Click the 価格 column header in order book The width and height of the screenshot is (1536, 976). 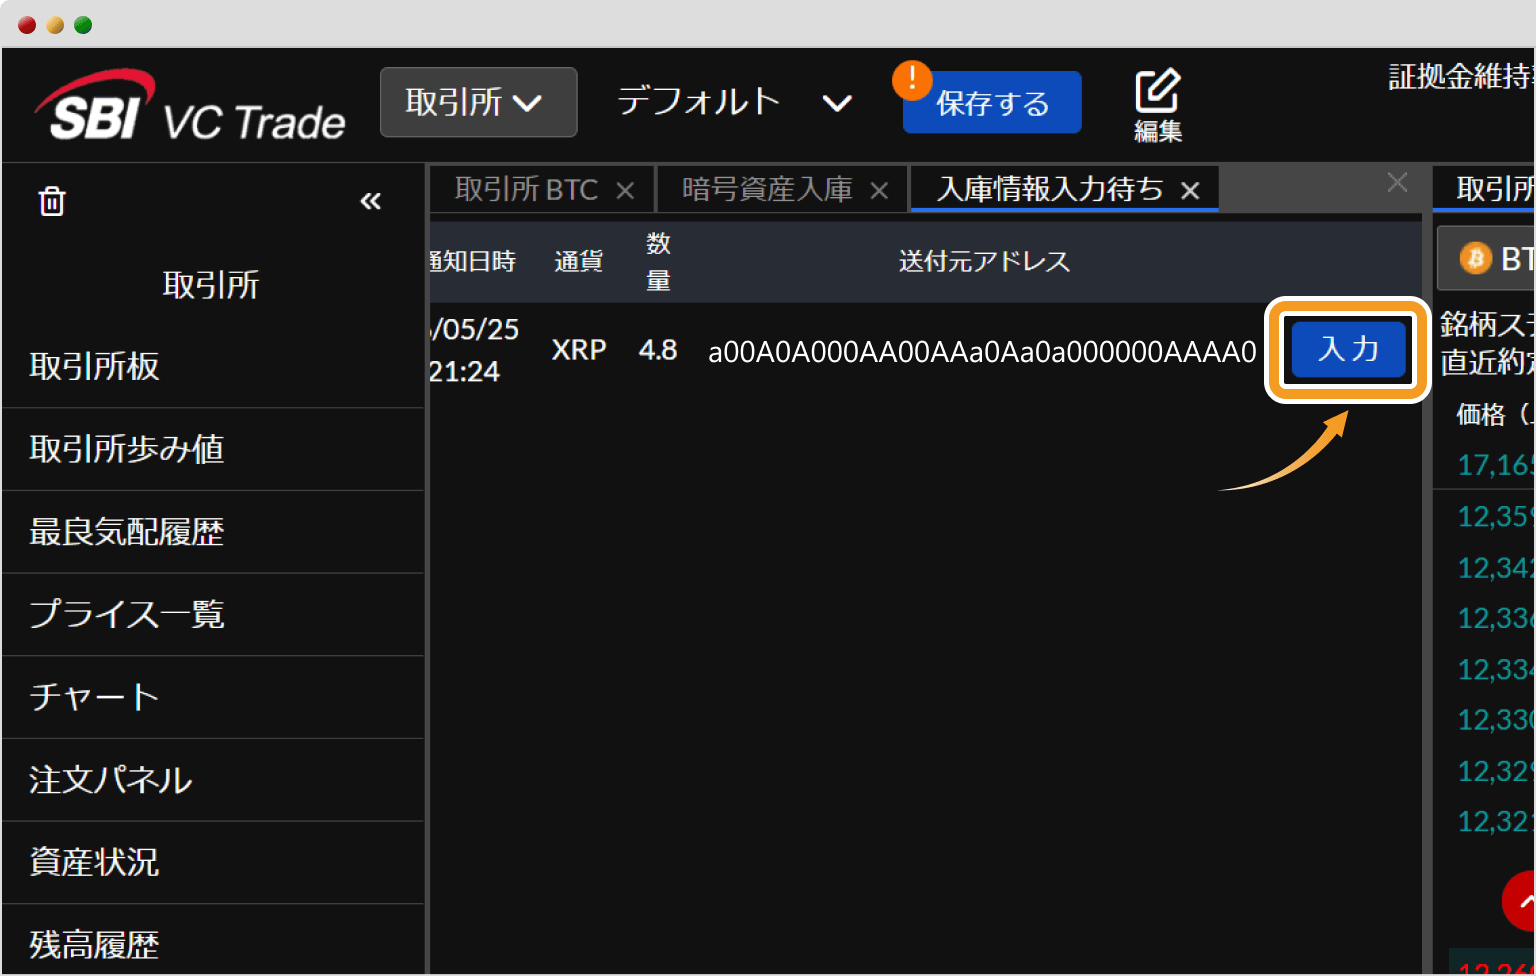point(1494,414)
